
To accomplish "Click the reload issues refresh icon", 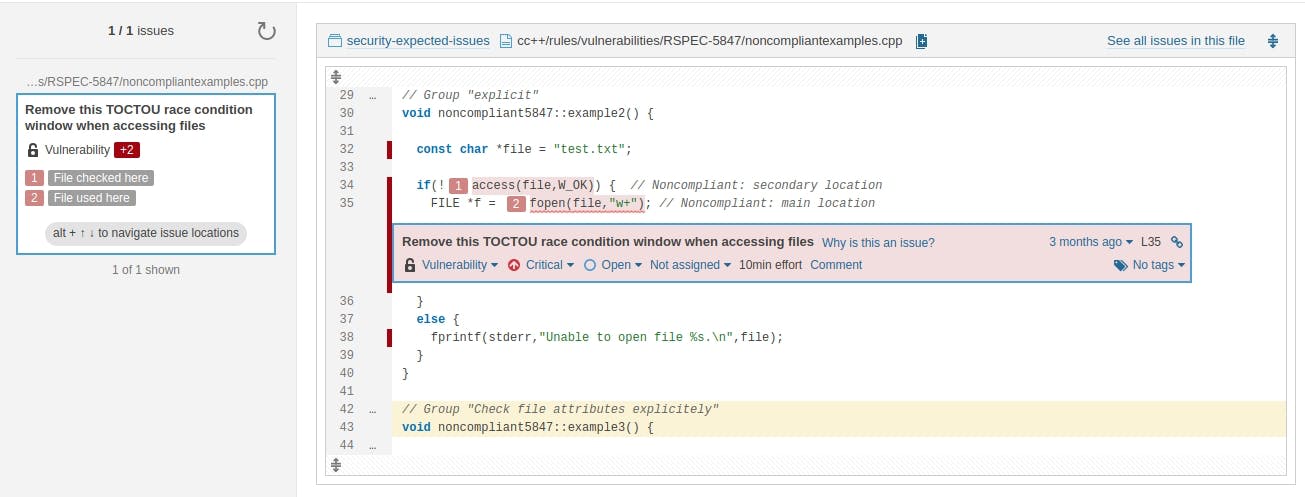I will point(266,31).
